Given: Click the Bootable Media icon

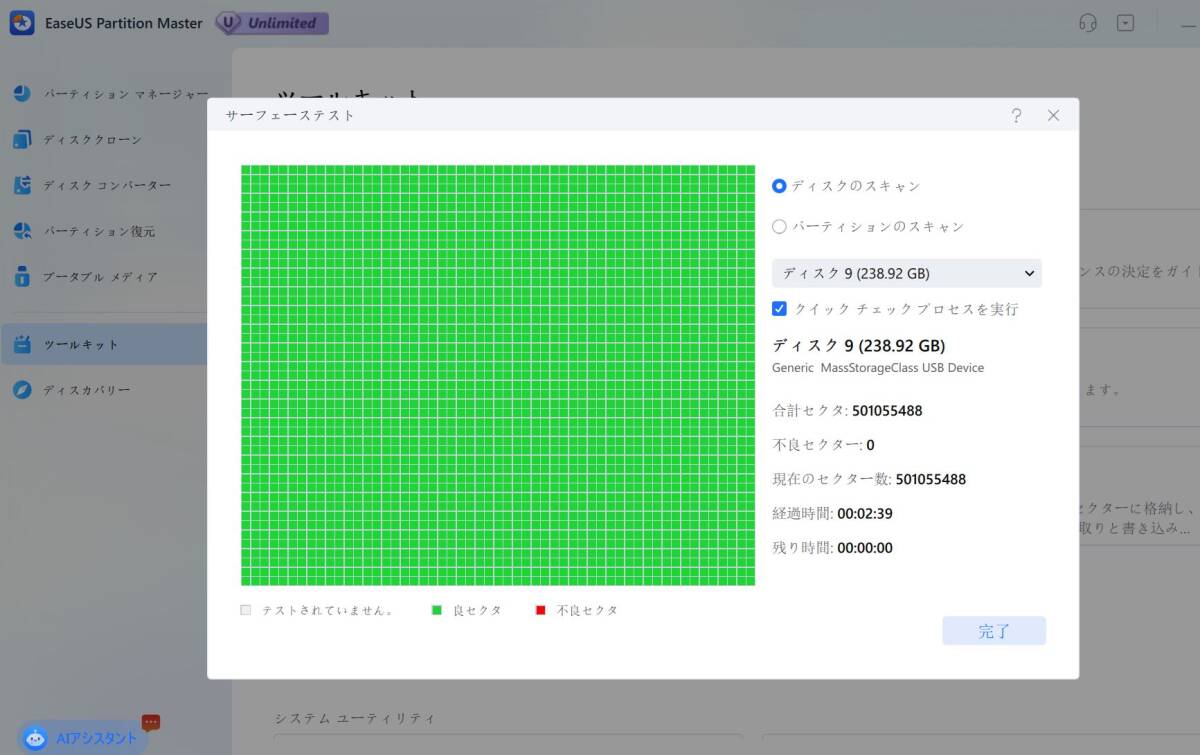Looking at the screenshot, I should 22,277.
